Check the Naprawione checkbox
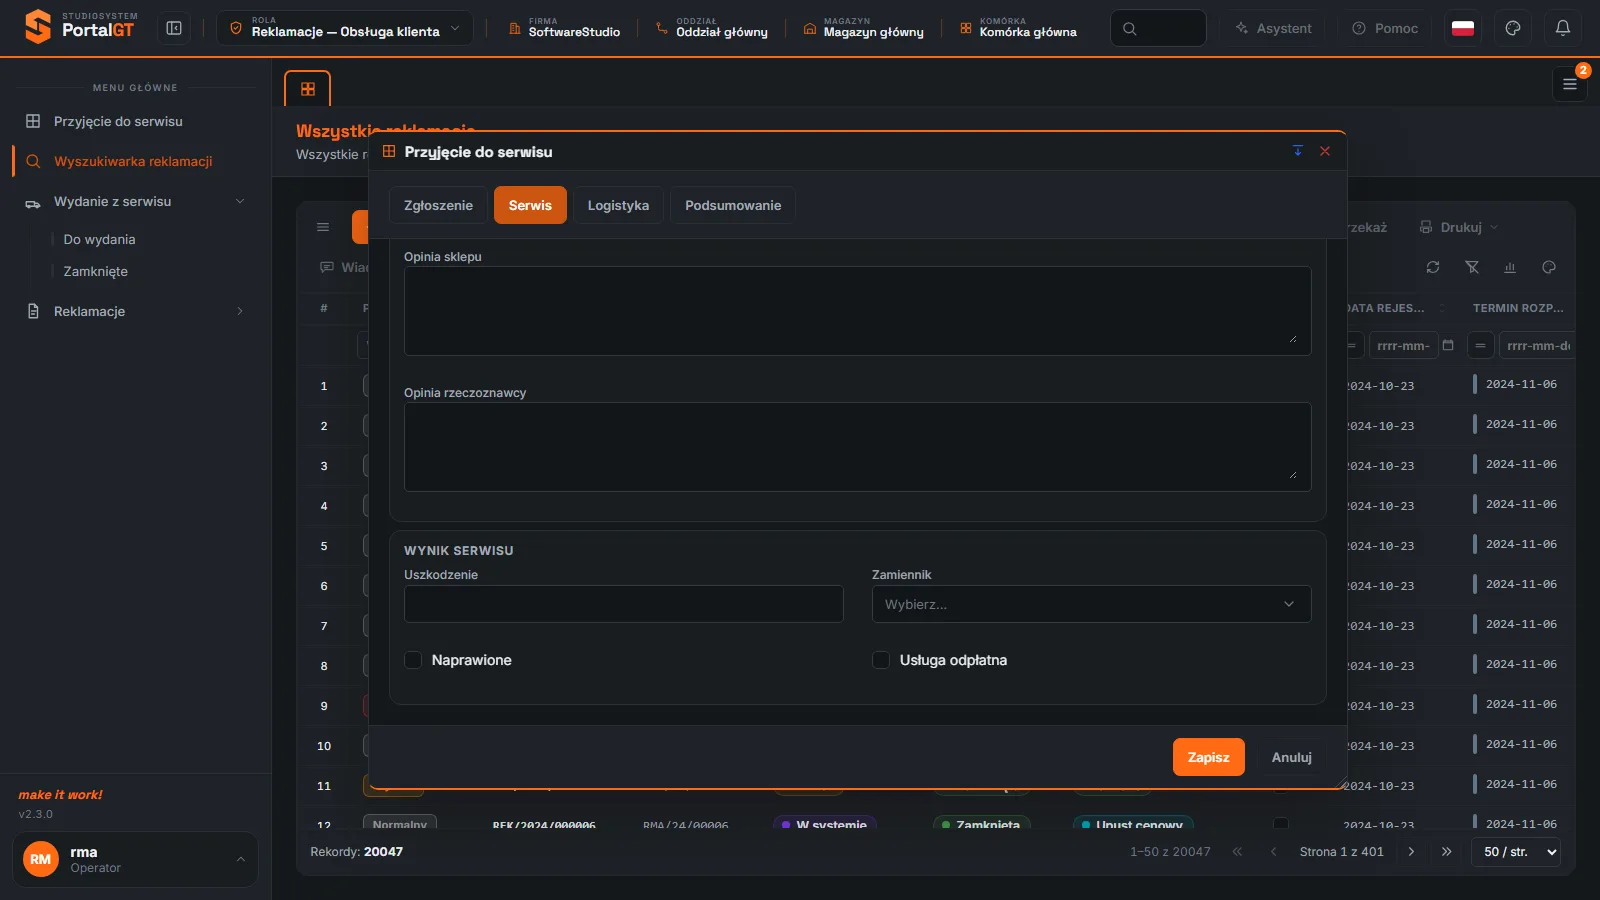Screen dimensions: 1600x900 click(x=413, y=660)
